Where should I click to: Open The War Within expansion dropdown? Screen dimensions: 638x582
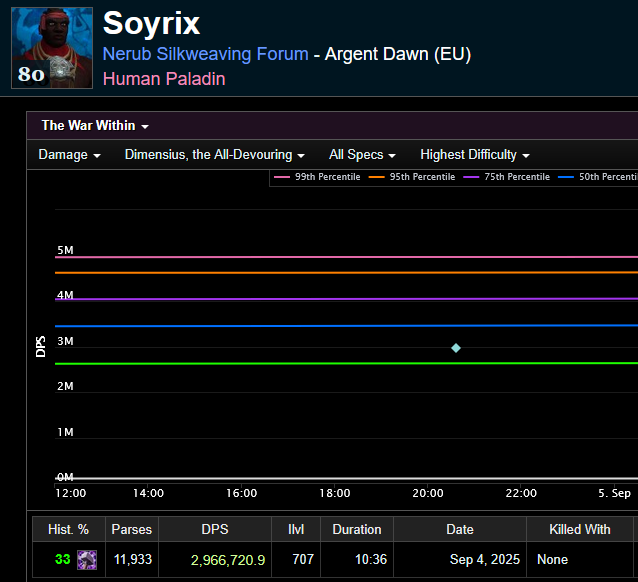(x=95, y=126)
